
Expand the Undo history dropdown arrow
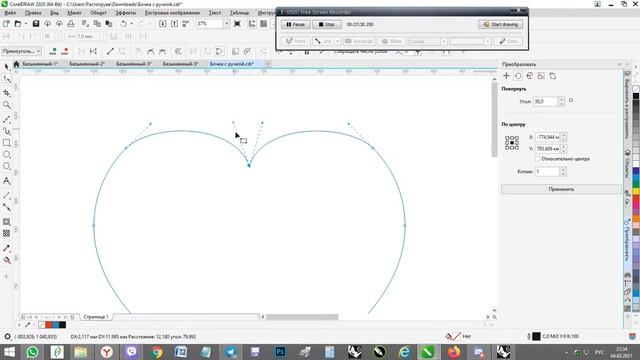131,24
